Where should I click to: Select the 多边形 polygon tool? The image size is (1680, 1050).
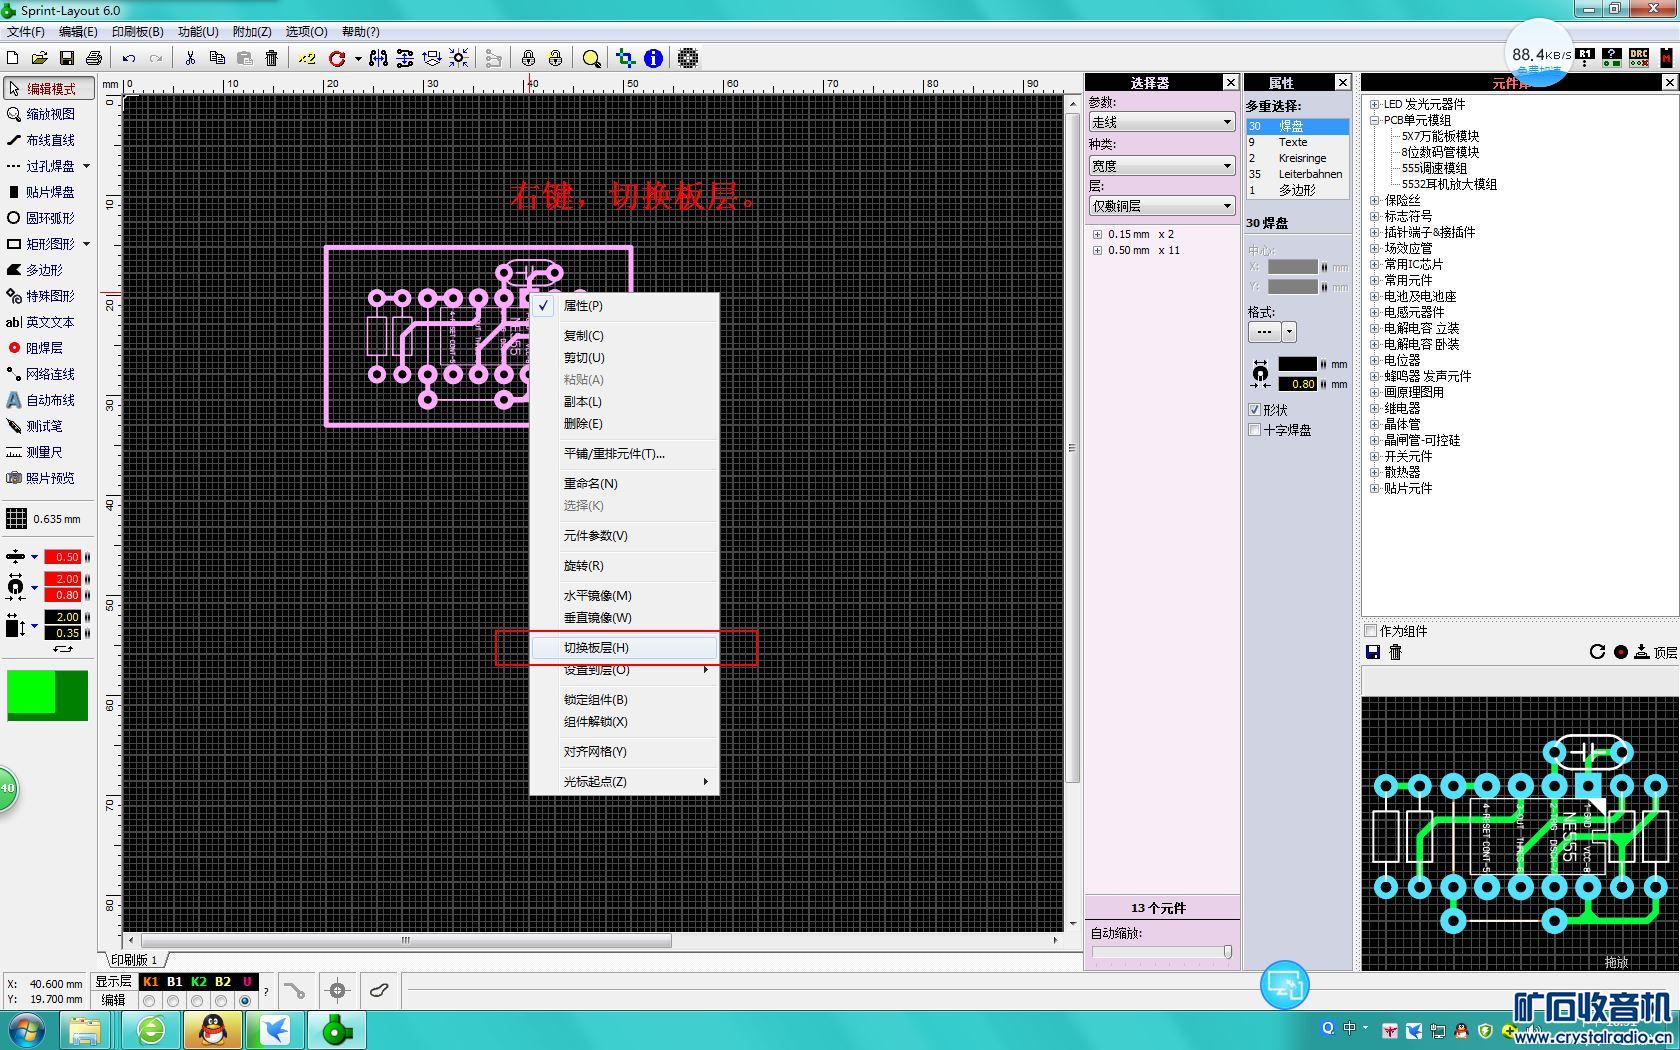coord(48,270)
